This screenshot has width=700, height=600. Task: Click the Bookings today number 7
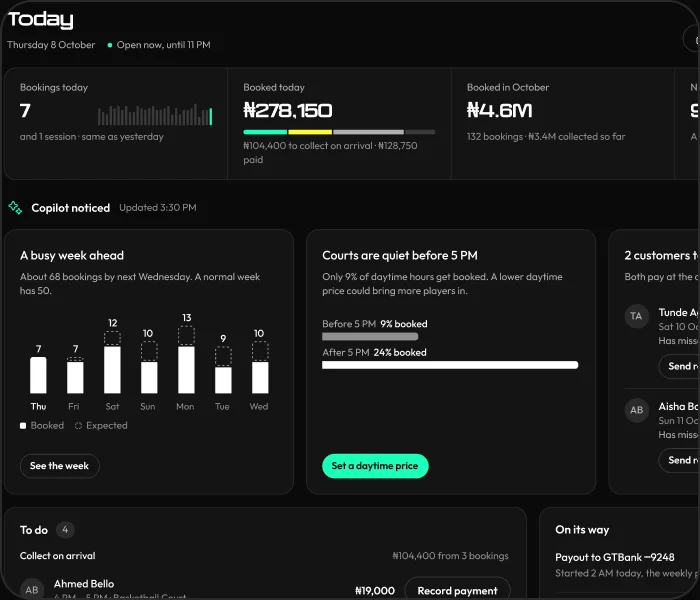pyautogui.click(x=25, y=110)
